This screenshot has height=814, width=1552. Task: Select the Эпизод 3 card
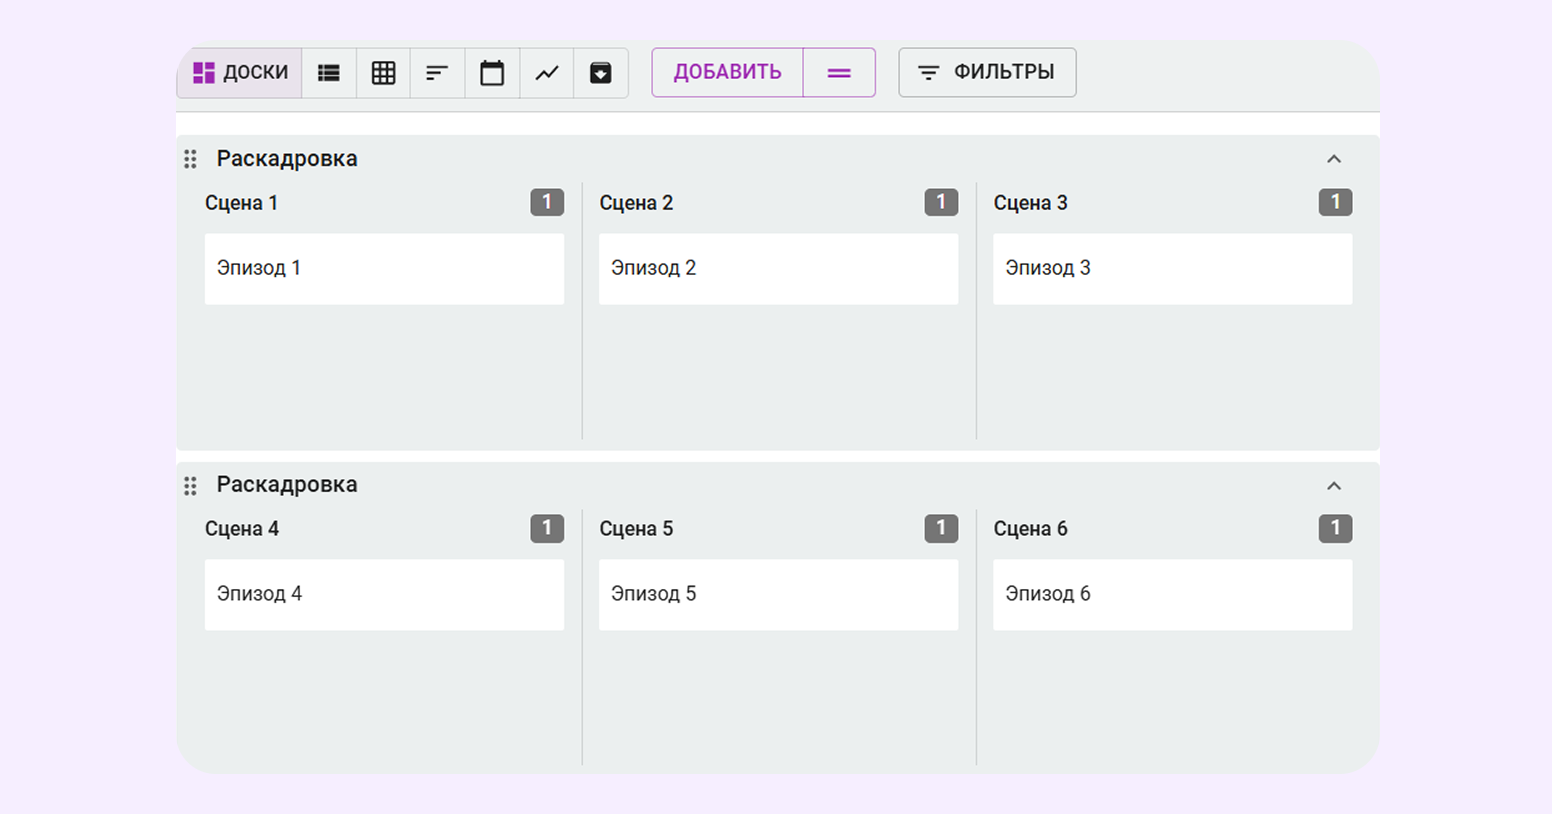1172,269
